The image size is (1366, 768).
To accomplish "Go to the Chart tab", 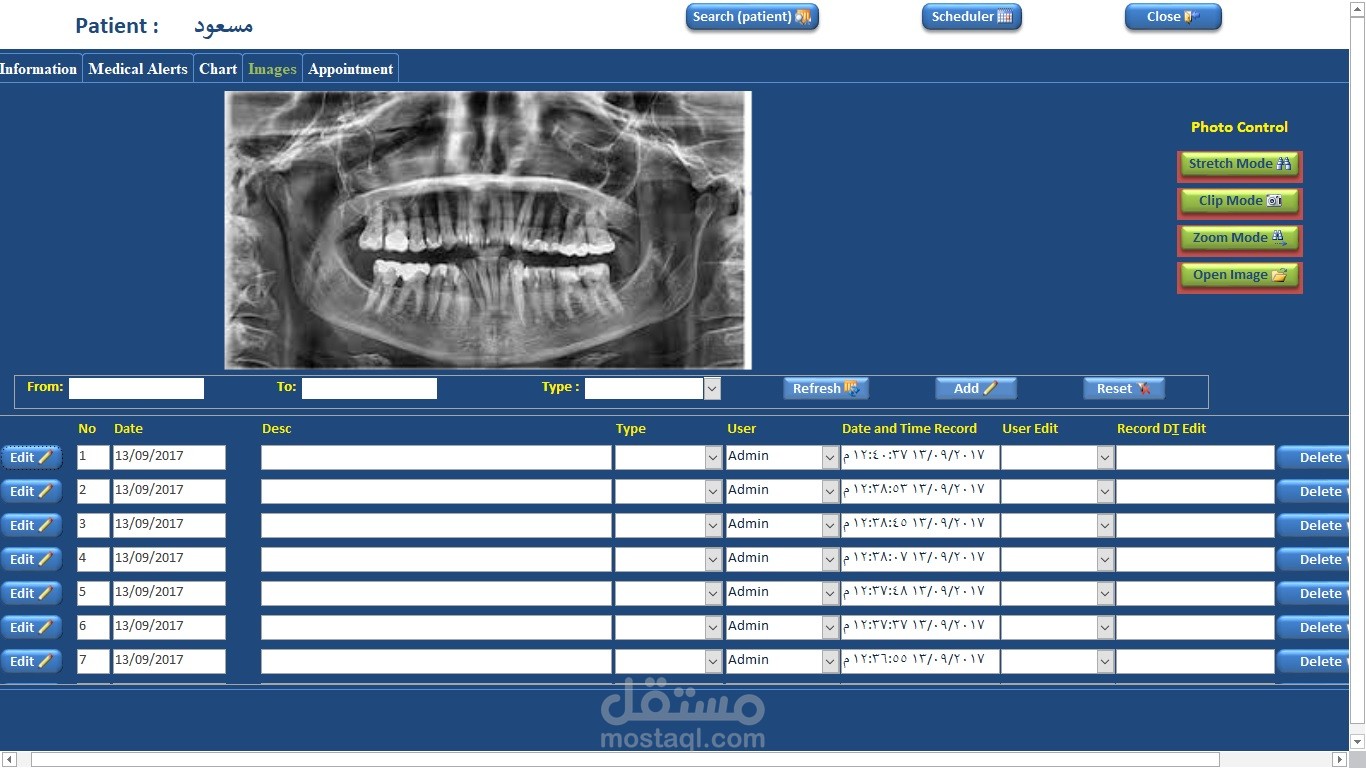I will point(218,69).
